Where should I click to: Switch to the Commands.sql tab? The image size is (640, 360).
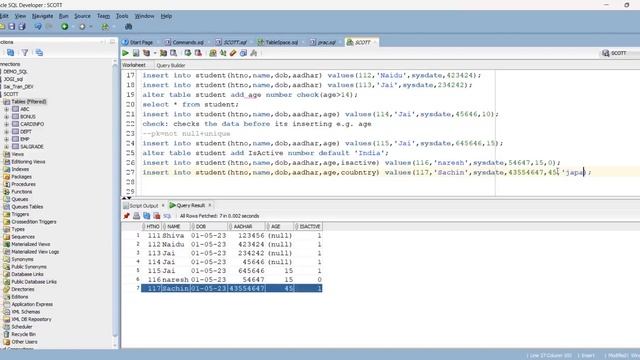pyautogui.click(x=184, y=42)
